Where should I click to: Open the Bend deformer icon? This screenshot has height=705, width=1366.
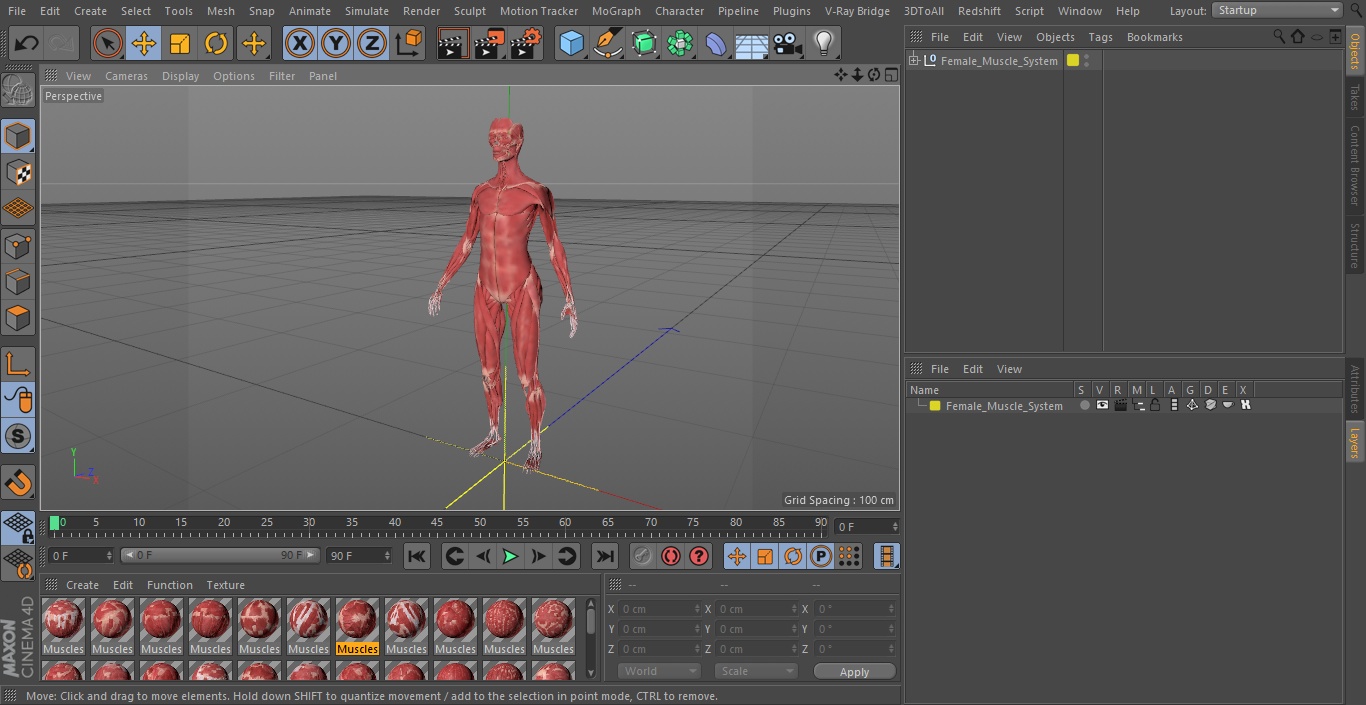click(x=716, y=43)
